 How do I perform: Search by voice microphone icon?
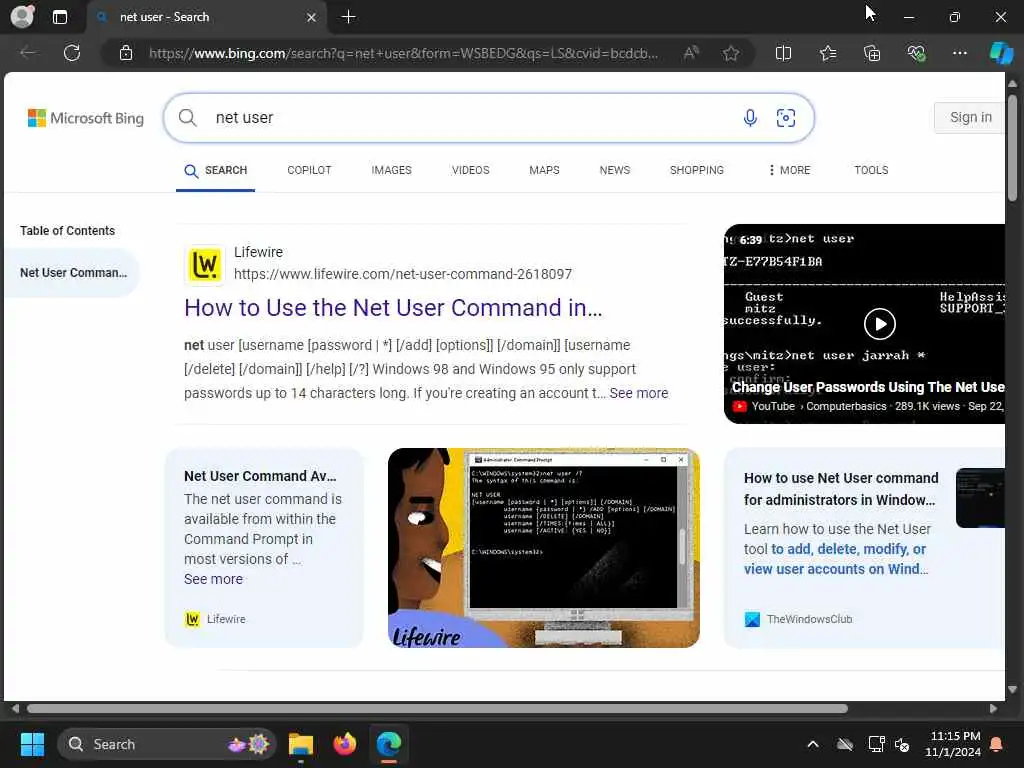750,118
